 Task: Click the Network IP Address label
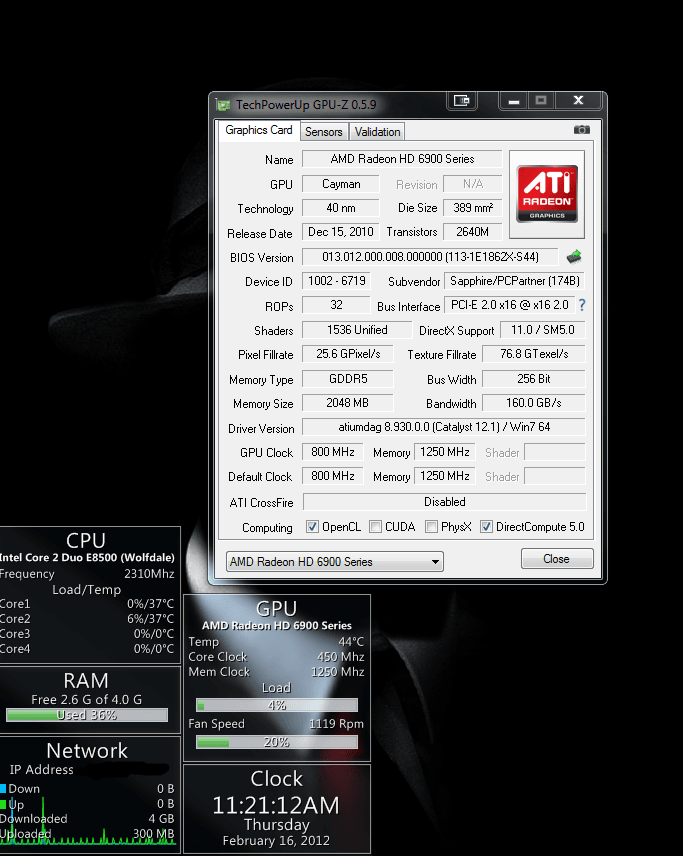coord(41,770)
